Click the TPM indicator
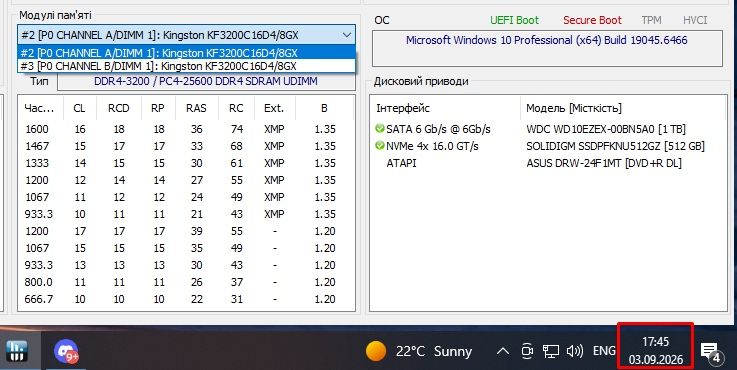This screenshot has width=737, height=370. 651,20
